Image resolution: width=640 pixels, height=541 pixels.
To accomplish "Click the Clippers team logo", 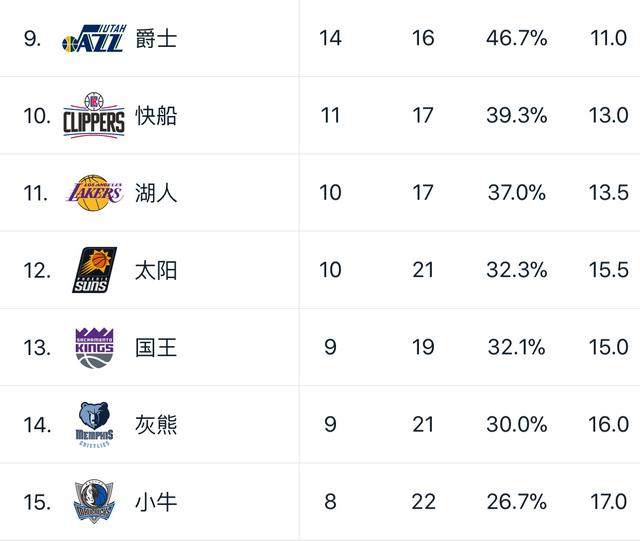I will click(x=94, y=115).
